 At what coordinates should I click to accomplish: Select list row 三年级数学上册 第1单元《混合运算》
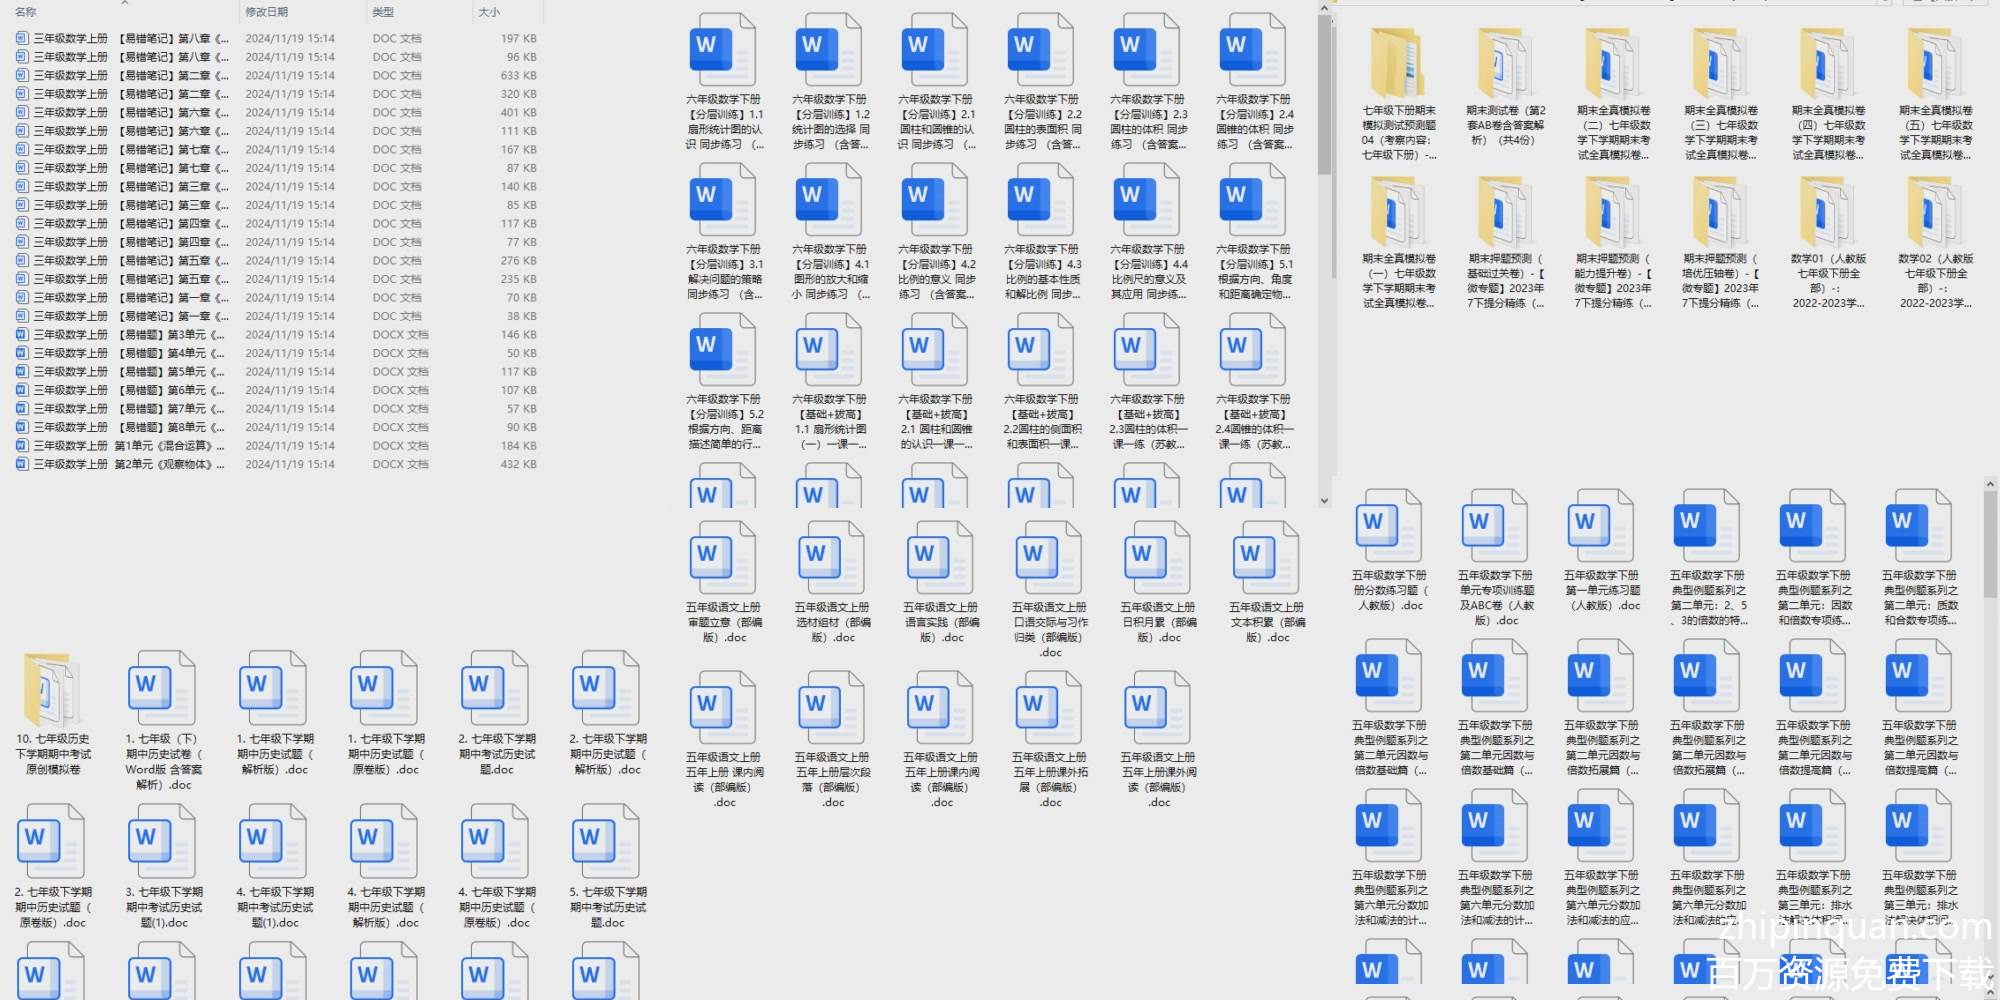click(120, 446)
